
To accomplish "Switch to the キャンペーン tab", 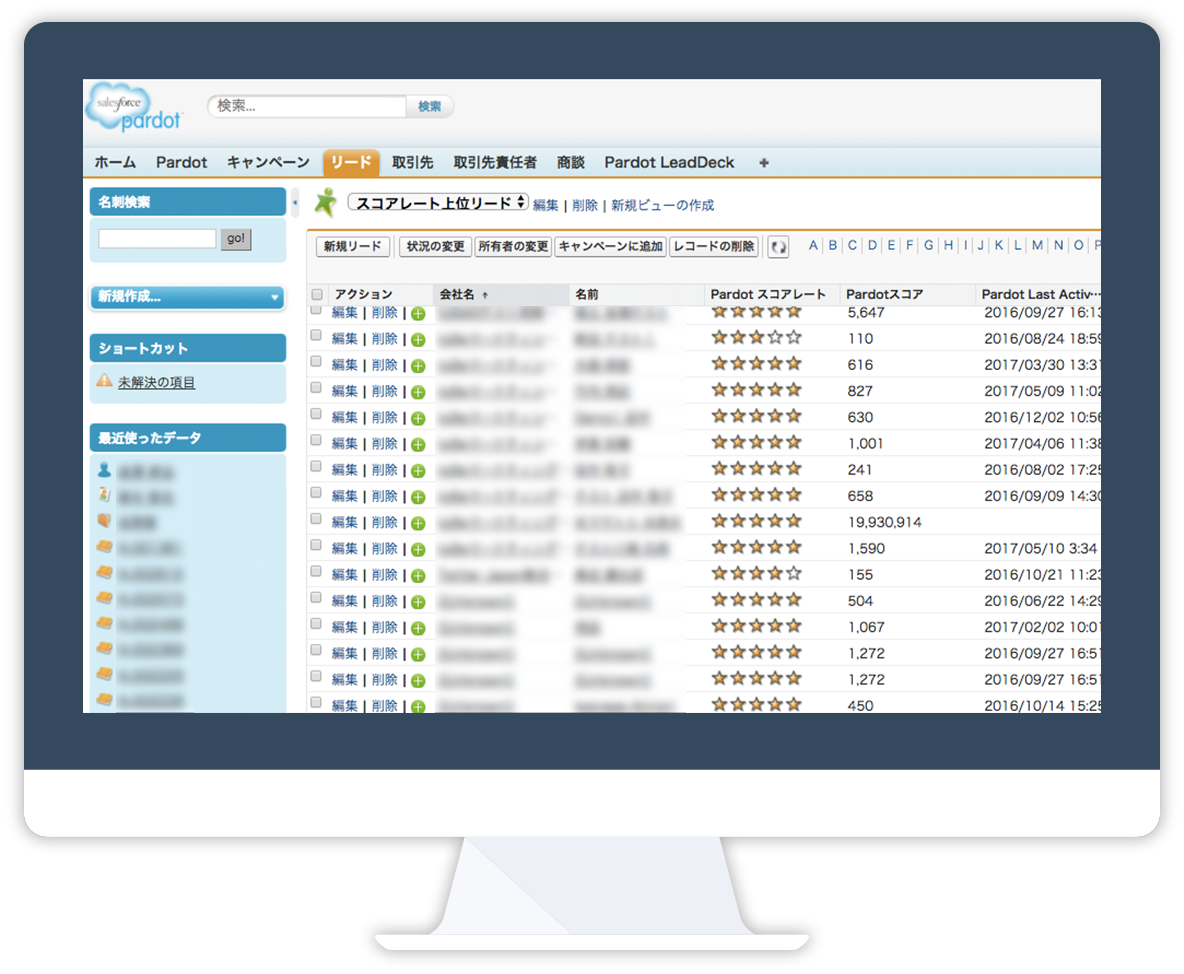I will (x=268, y=162).
